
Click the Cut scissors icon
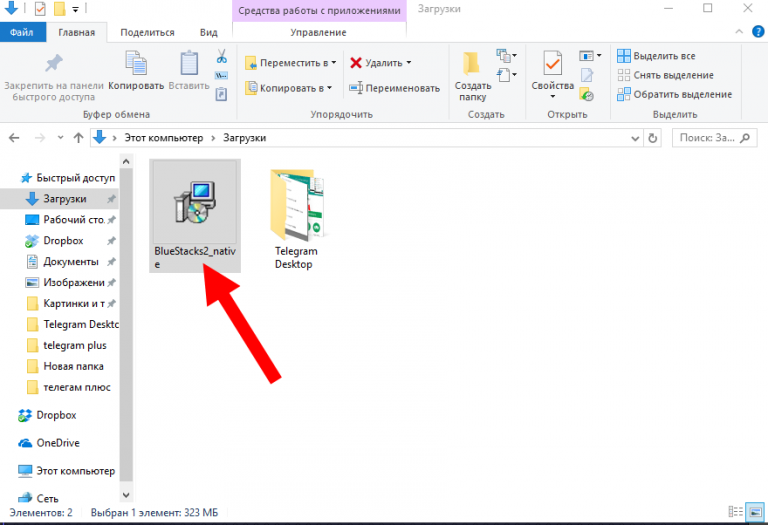[x=221, y=56]
